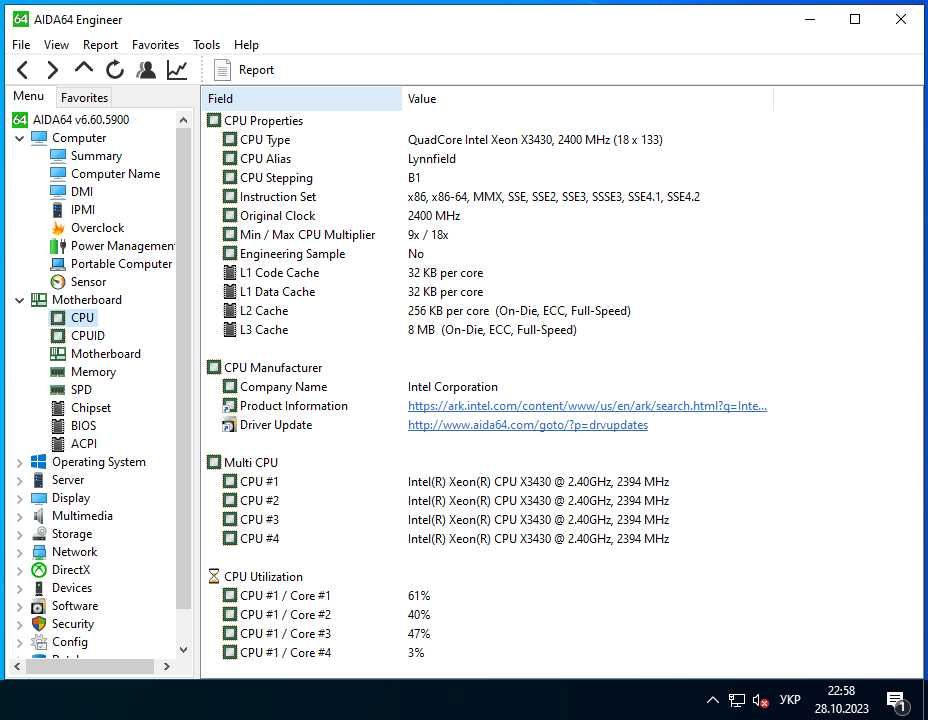Open the Help menu

(x=246, y=45)
